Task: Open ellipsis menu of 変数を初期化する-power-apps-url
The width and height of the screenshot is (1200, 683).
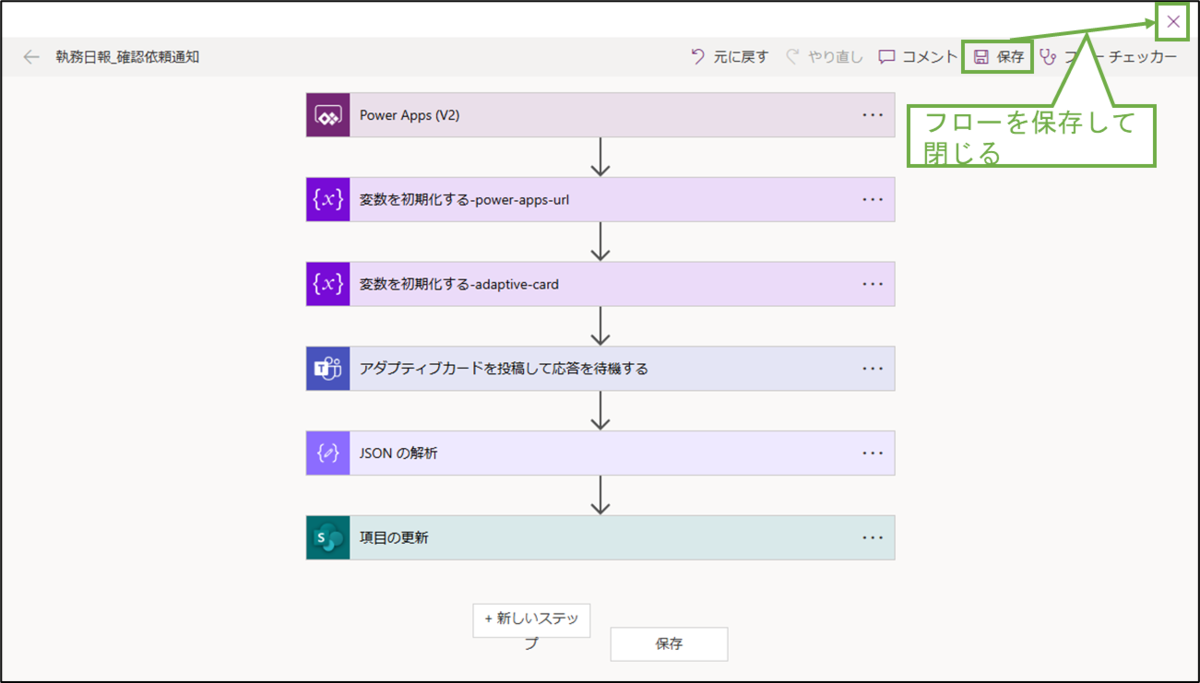Action: [873, 199]
